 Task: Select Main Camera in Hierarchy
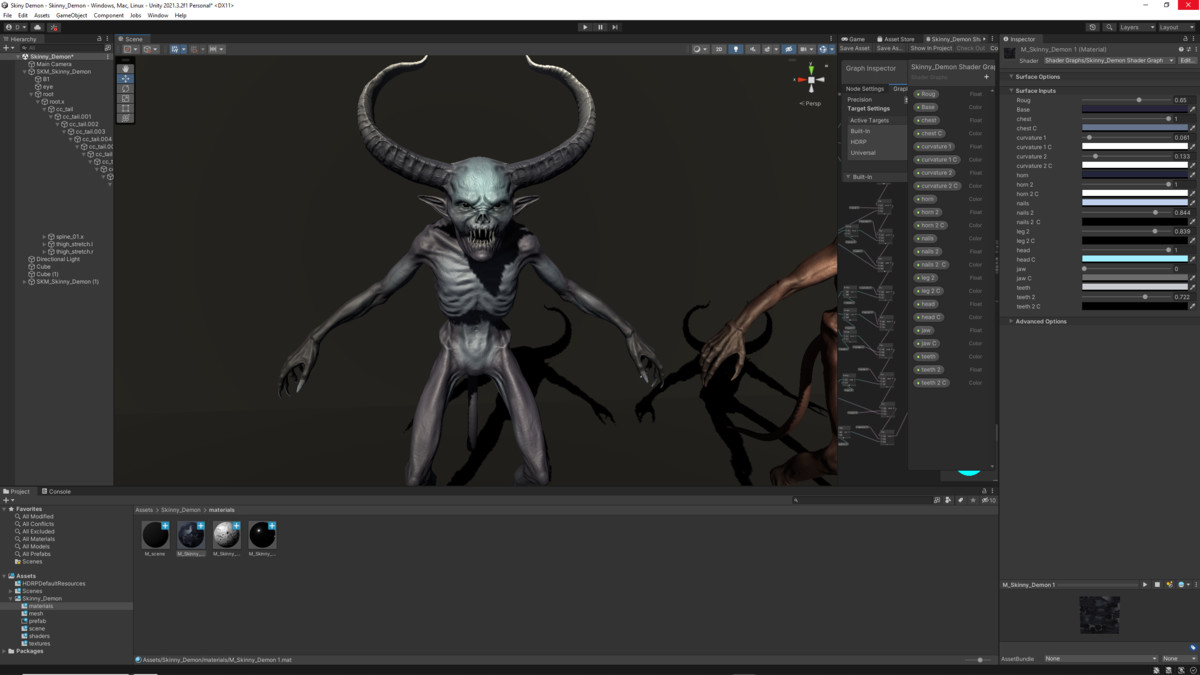(54, 64)
